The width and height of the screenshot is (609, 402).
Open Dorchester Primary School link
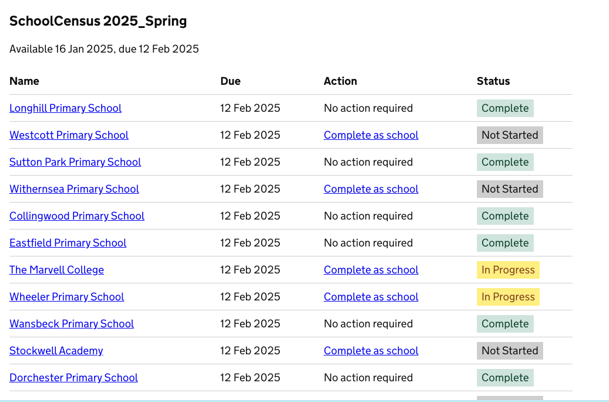coord(73,378)
